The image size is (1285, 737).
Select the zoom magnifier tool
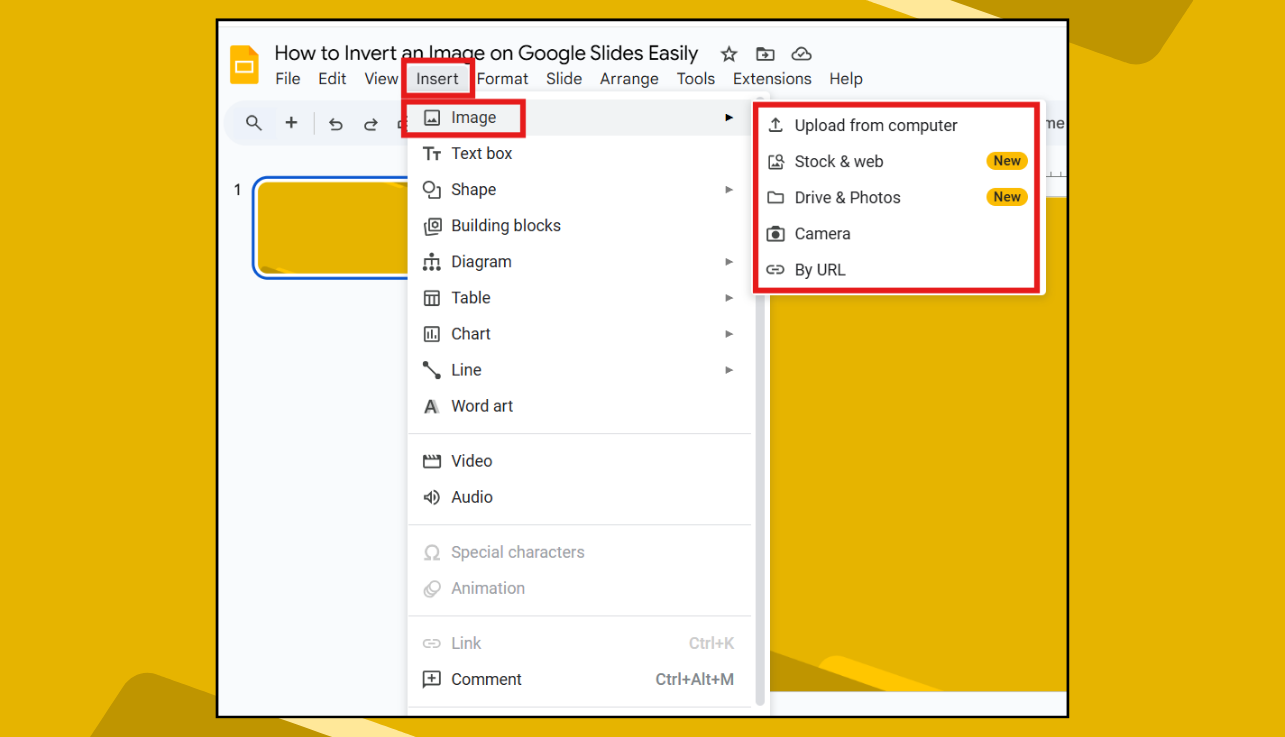253,122
